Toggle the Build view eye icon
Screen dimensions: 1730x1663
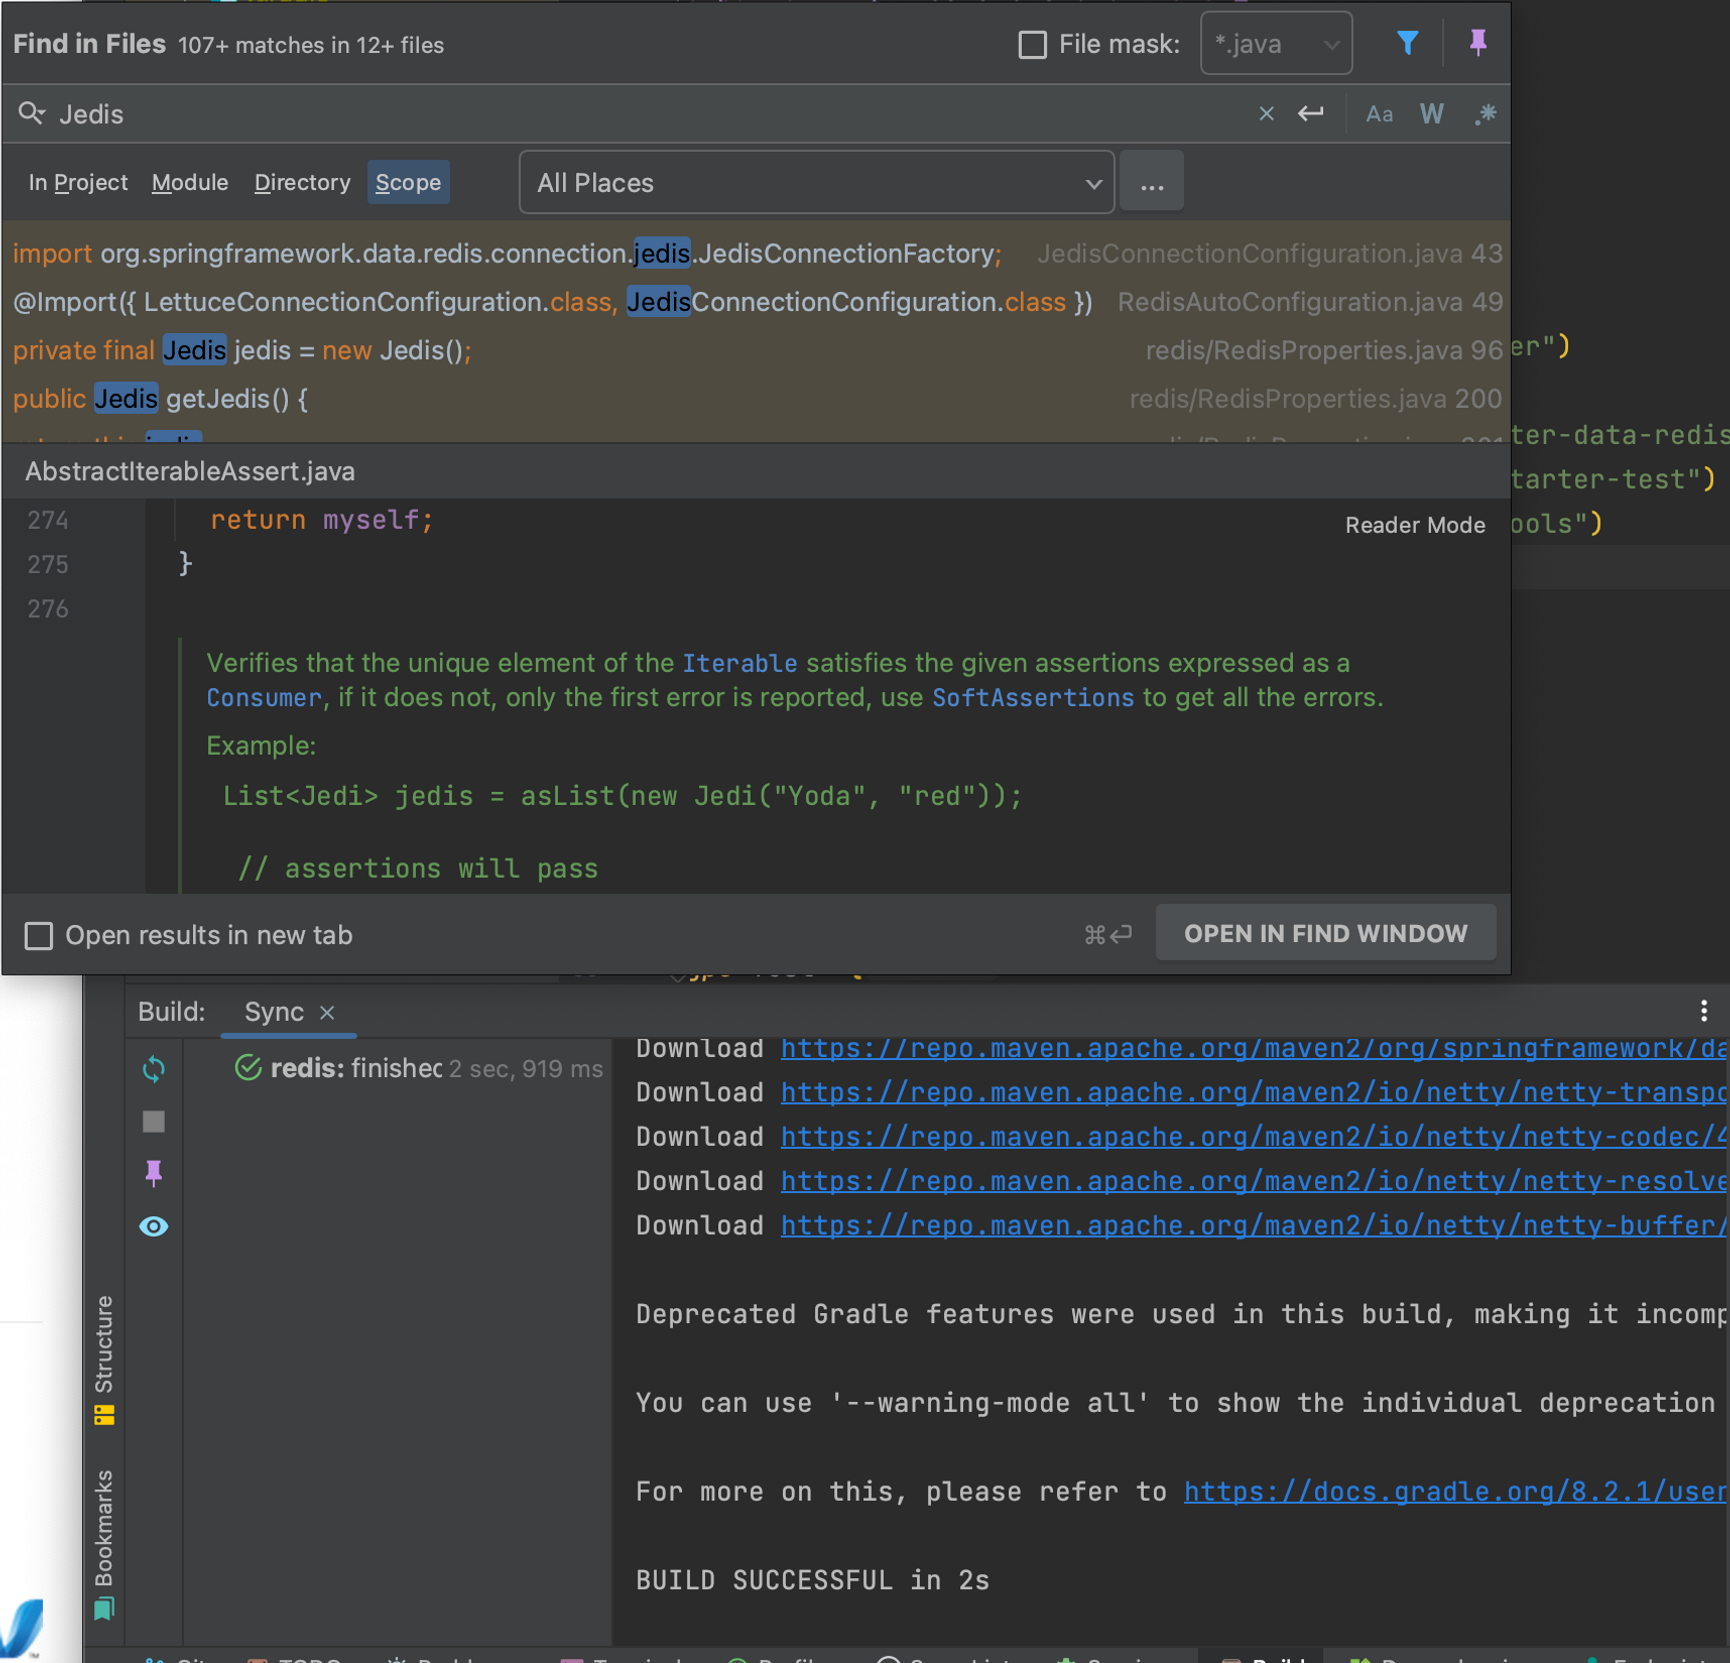click(153, 1226)
